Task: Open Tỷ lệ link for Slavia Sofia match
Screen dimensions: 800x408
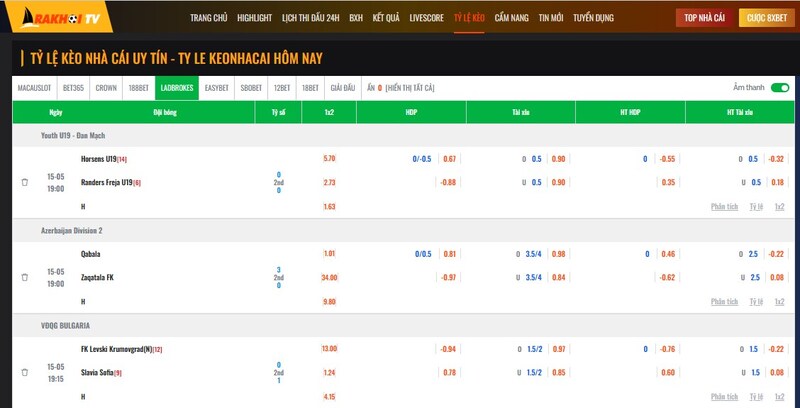Action: 756,396
